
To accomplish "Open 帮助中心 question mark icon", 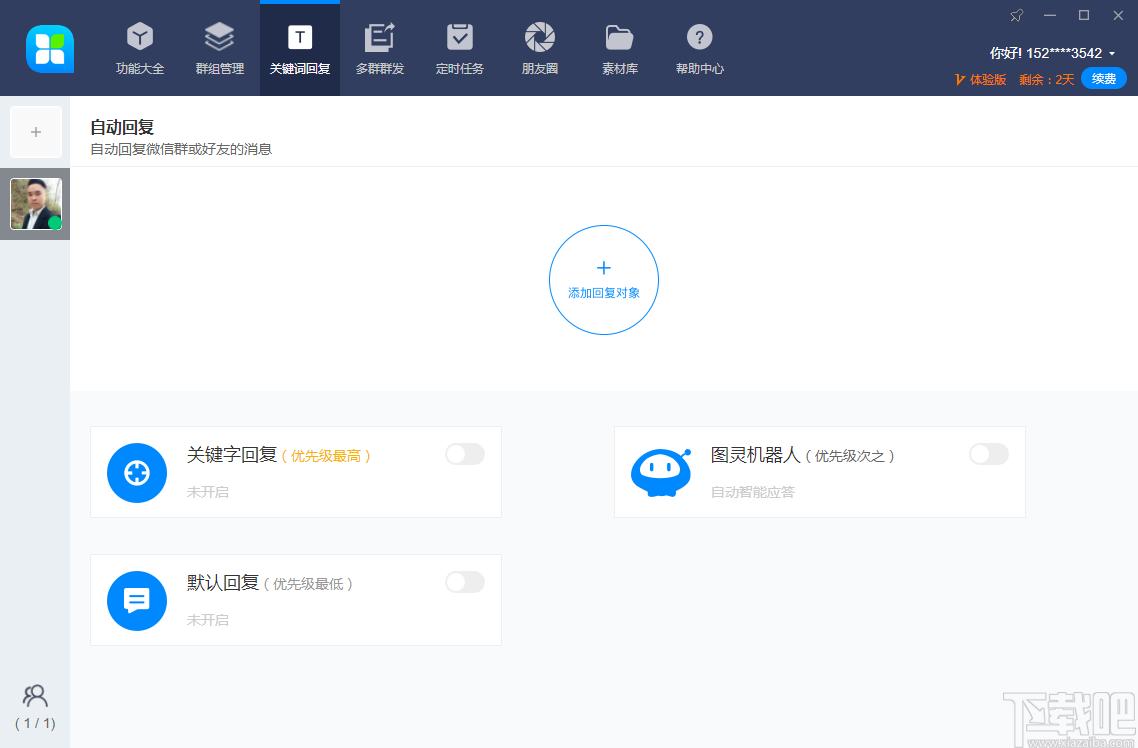I will pyautogui.click(x=700, y=37).
